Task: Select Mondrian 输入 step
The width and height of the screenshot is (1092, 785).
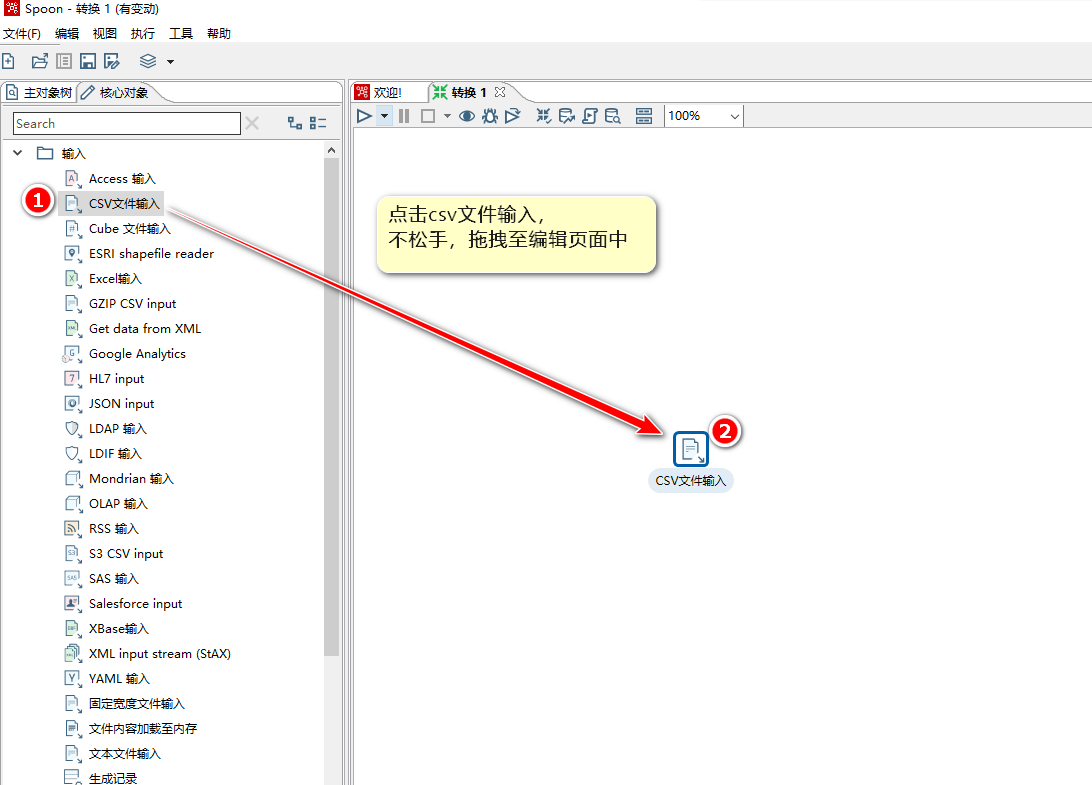Action: 119,479
